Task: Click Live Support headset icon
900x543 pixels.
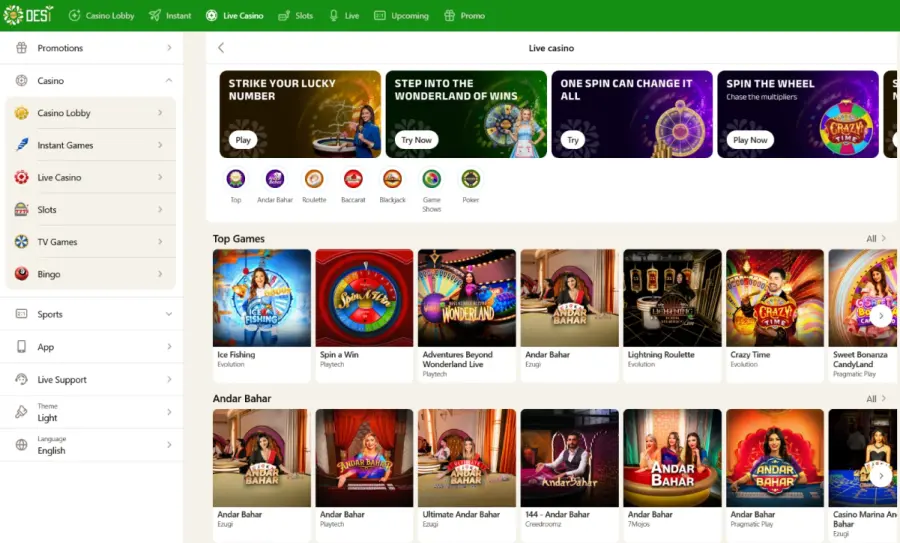Action: point(21,379)
